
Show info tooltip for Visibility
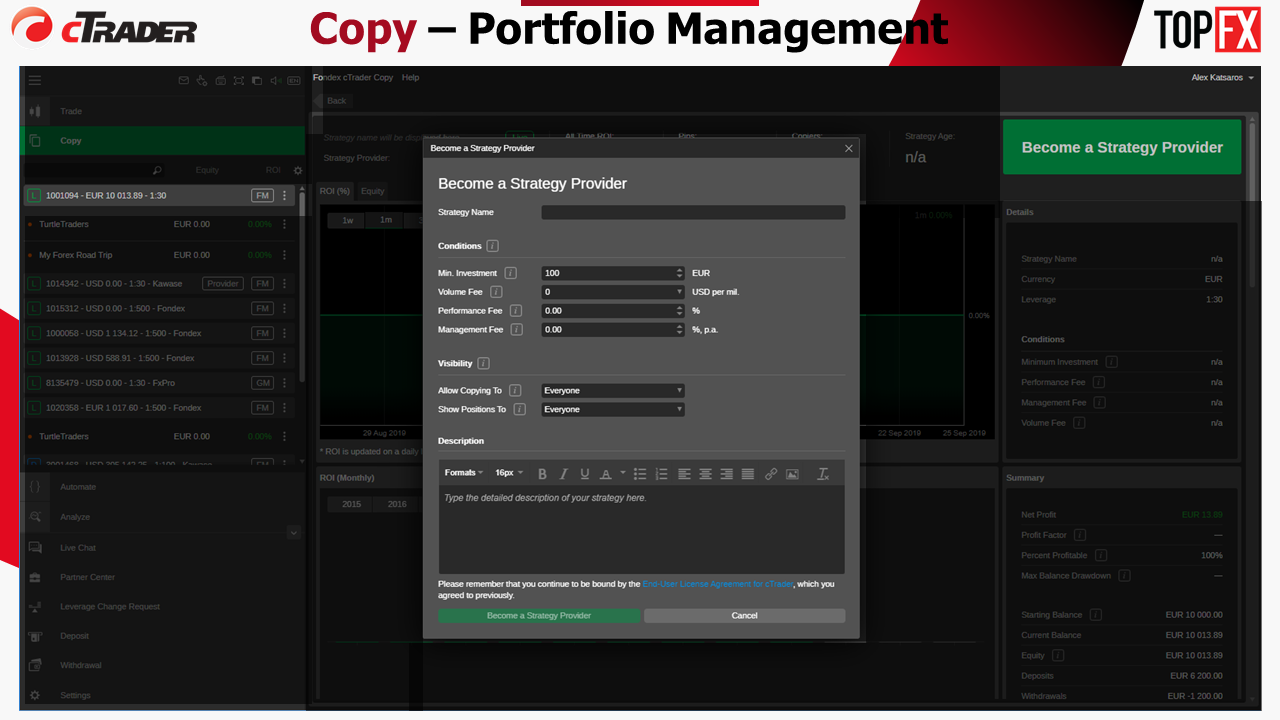point(484,364)
